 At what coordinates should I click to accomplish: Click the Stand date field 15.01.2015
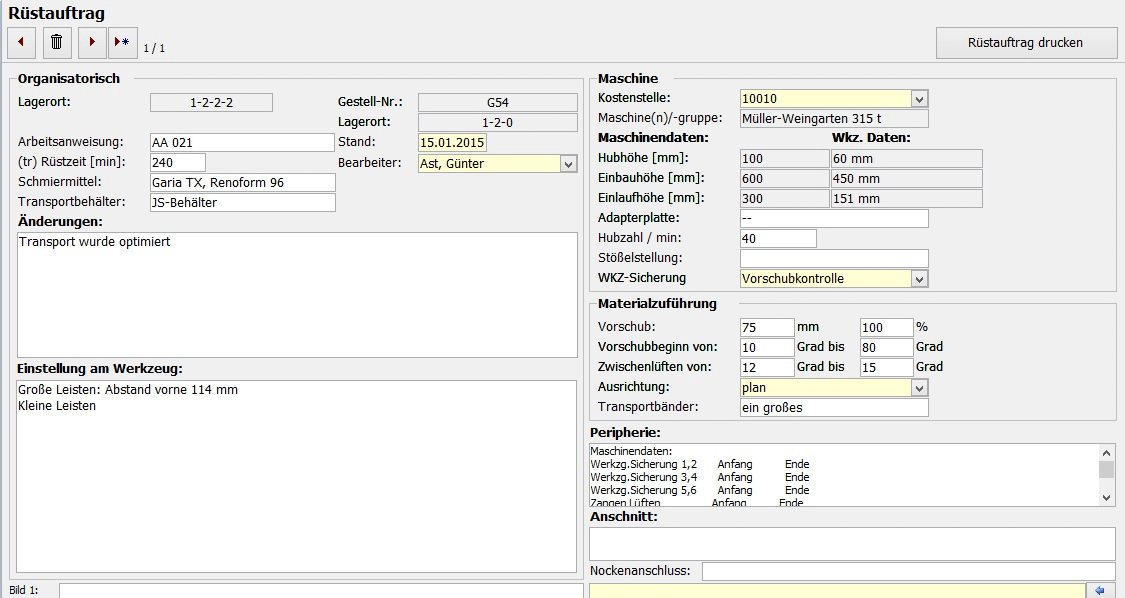point(452,143)
